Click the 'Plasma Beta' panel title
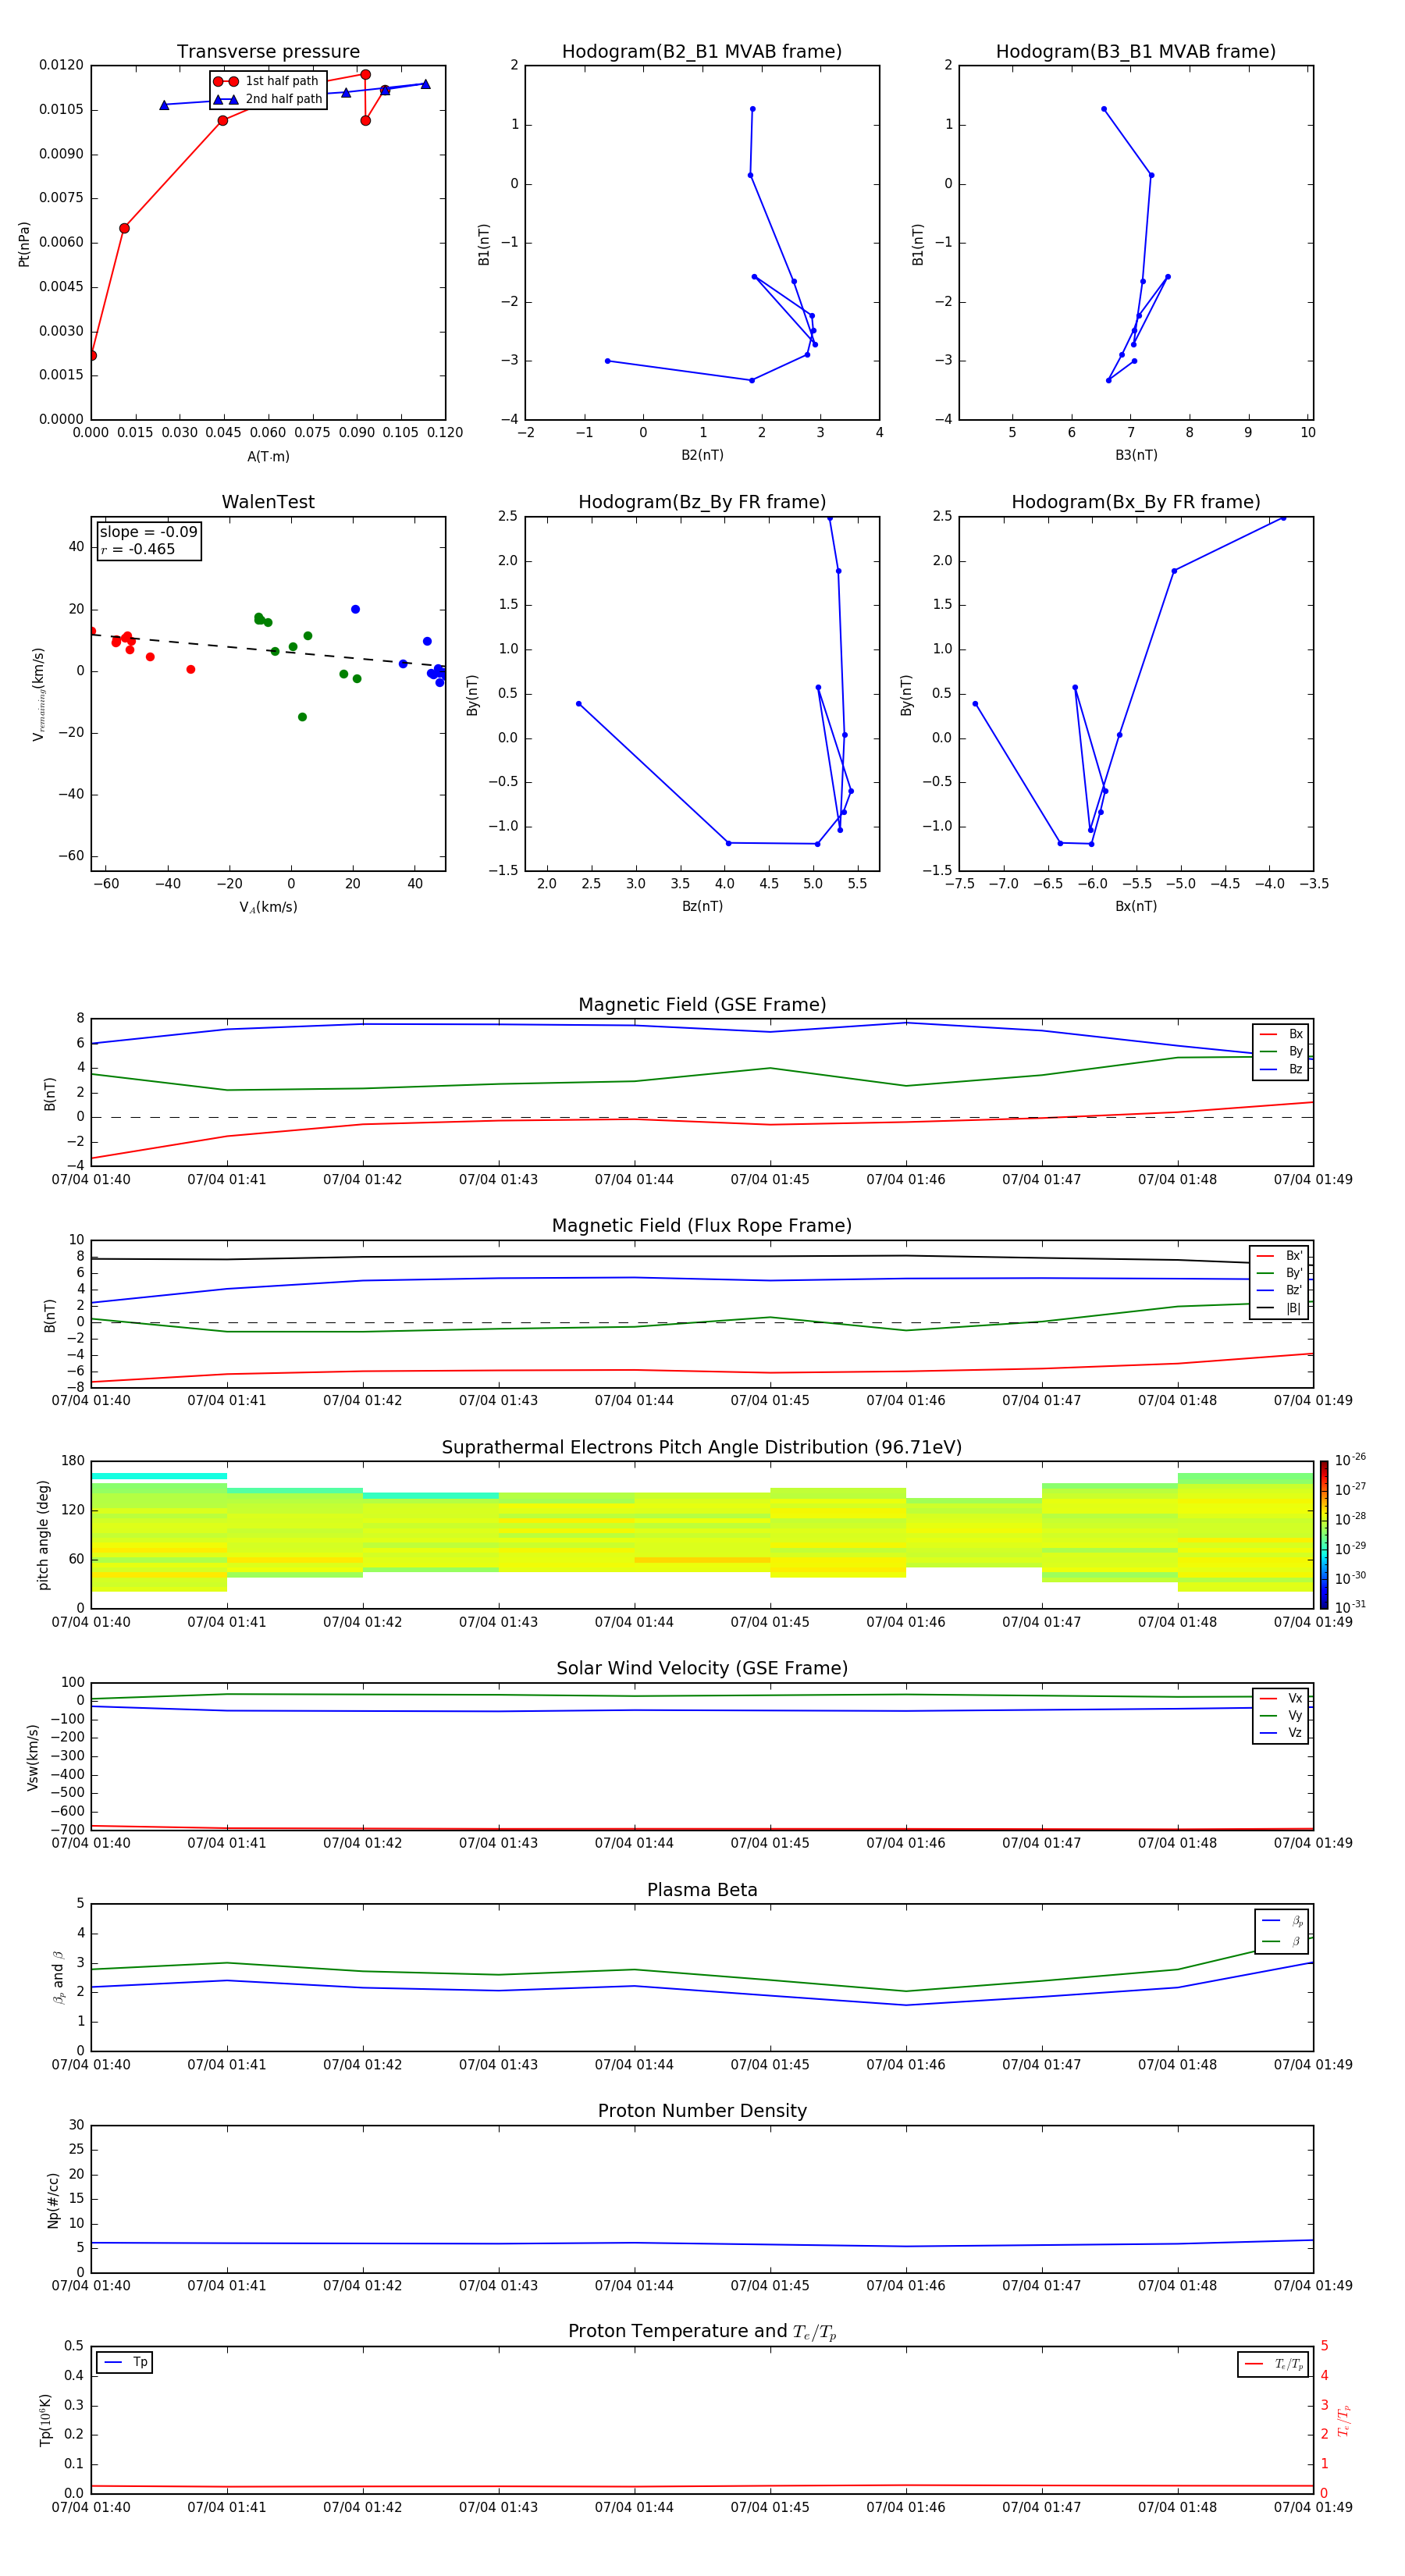 point(702,1891)
